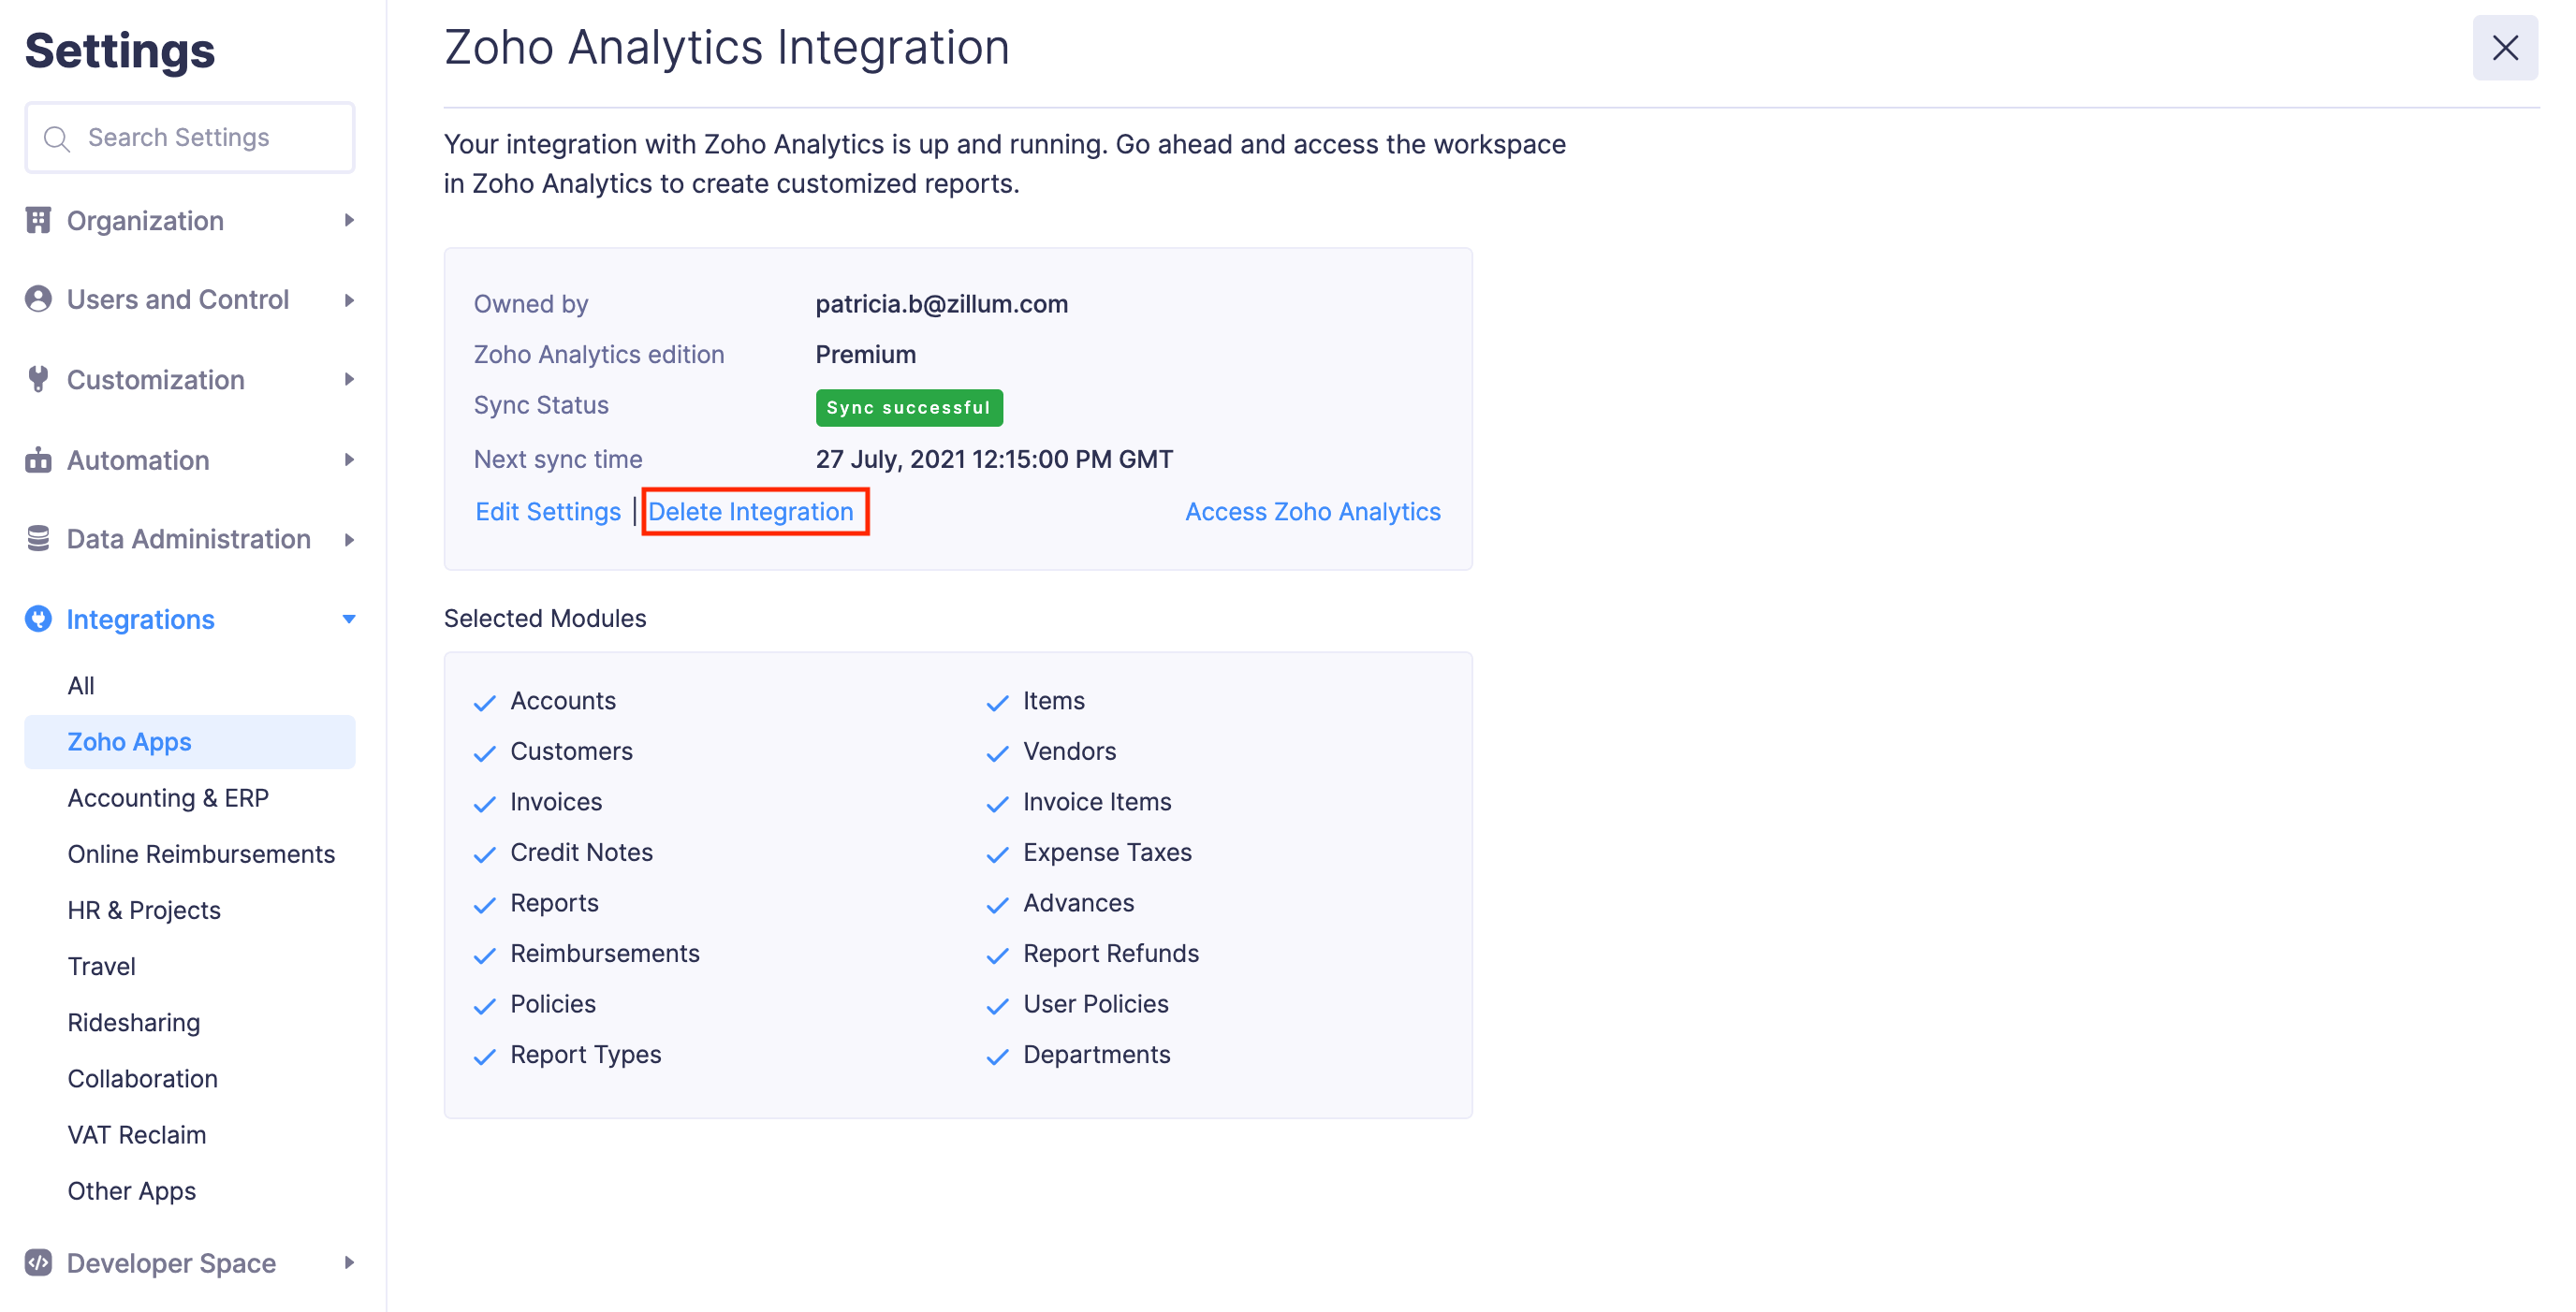Uncheck the Accounts module
2576x1312 pixels.
pyautogui.click(x=485, y=702)
